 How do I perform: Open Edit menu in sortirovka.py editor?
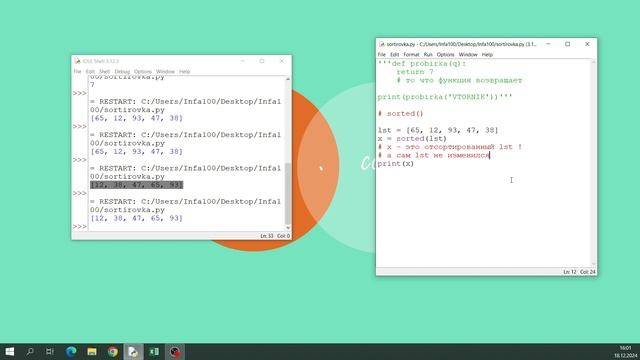394,55
